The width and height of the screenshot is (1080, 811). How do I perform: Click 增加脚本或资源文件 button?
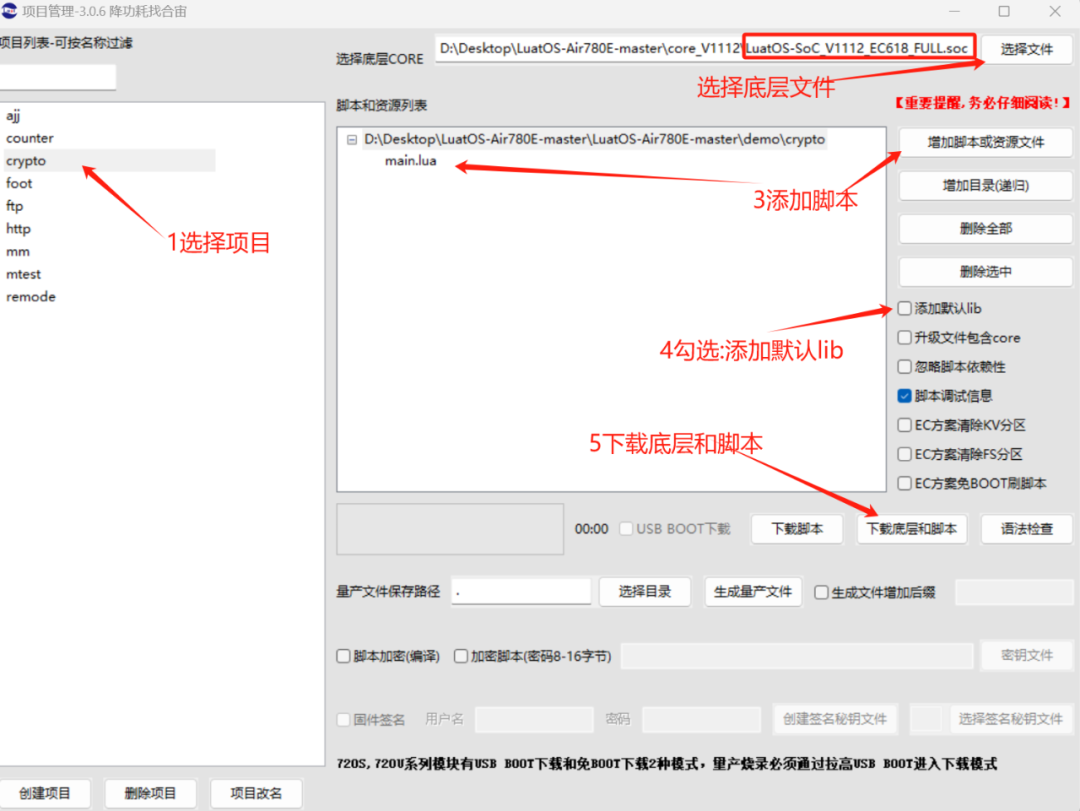pos(985,142)
